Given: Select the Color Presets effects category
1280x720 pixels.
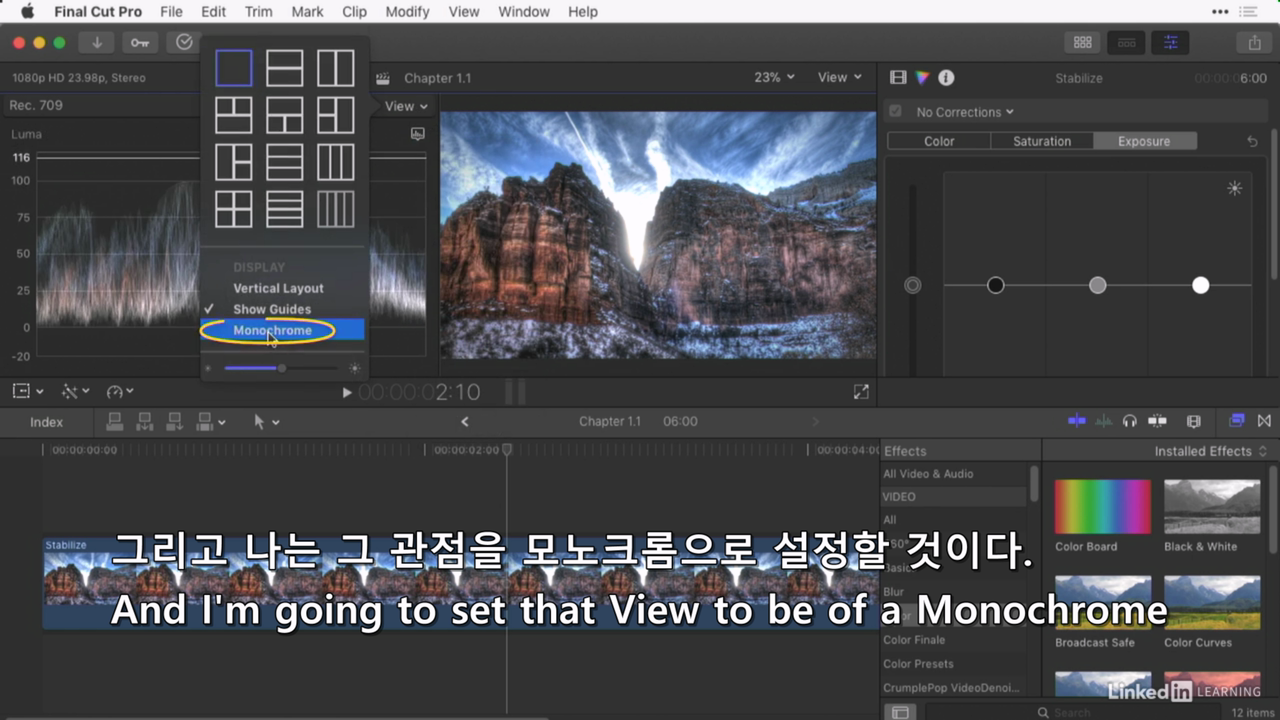Looking at the screenshot, I should [918, 664].
